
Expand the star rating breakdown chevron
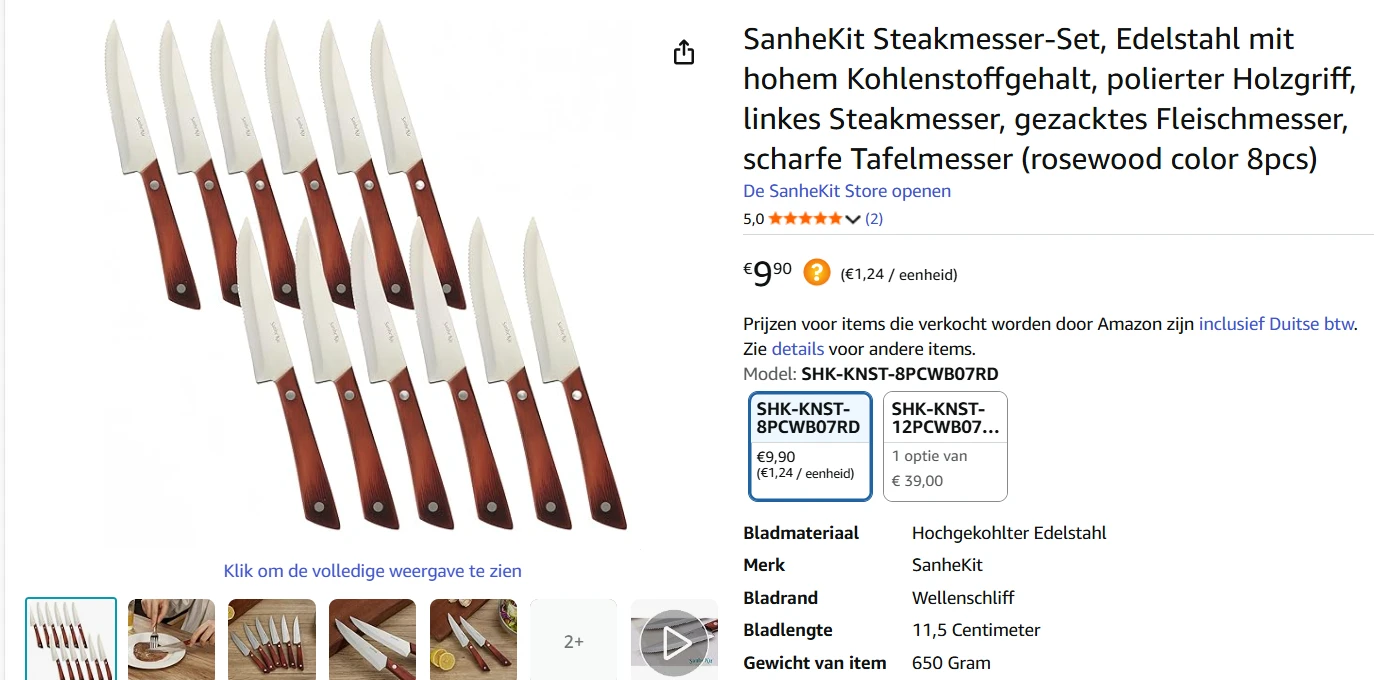pyautogui.click(x=853, y=219)
